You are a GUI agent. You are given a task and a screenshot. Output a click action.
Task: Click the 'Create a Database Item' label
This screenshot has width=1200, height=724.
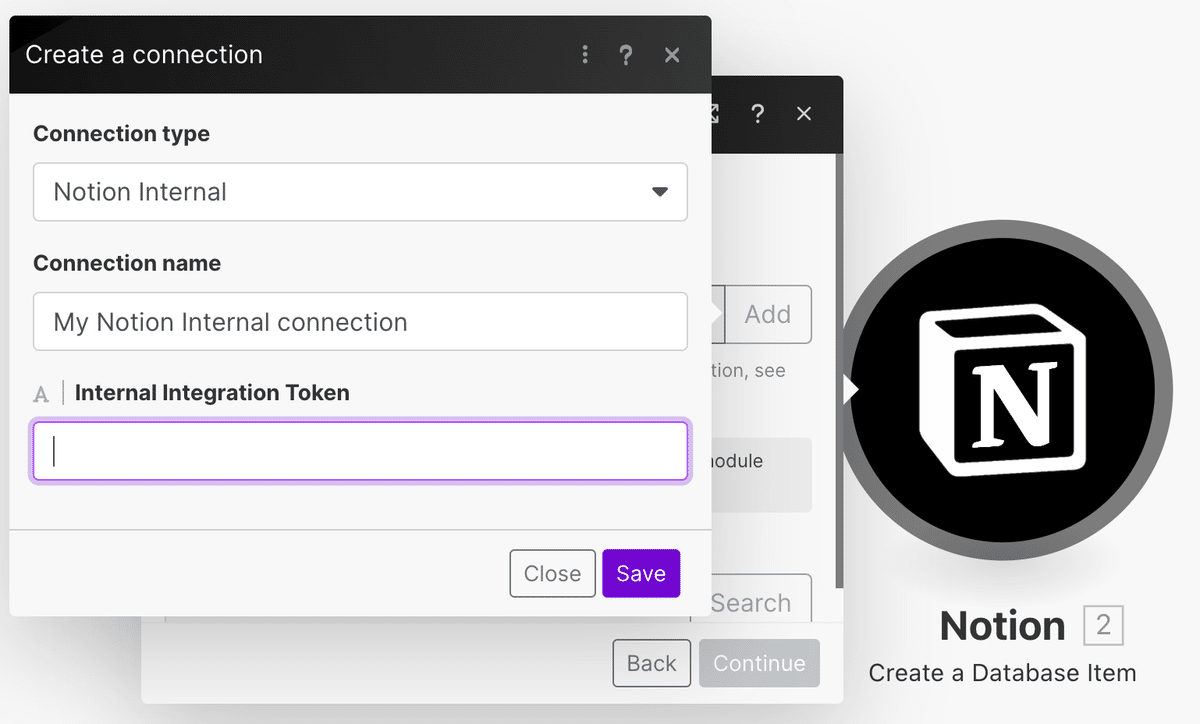(x=1003, y=673)
